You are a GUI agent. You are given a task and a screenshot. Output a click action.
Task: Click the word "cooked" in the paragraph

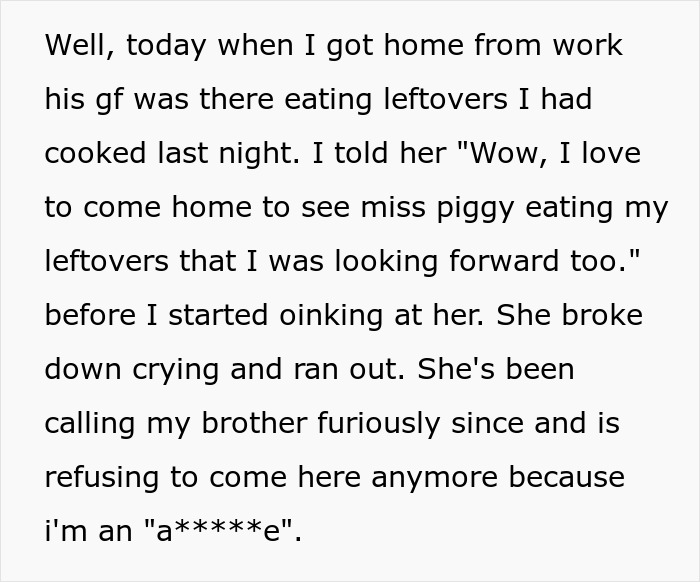coord(99,154)
